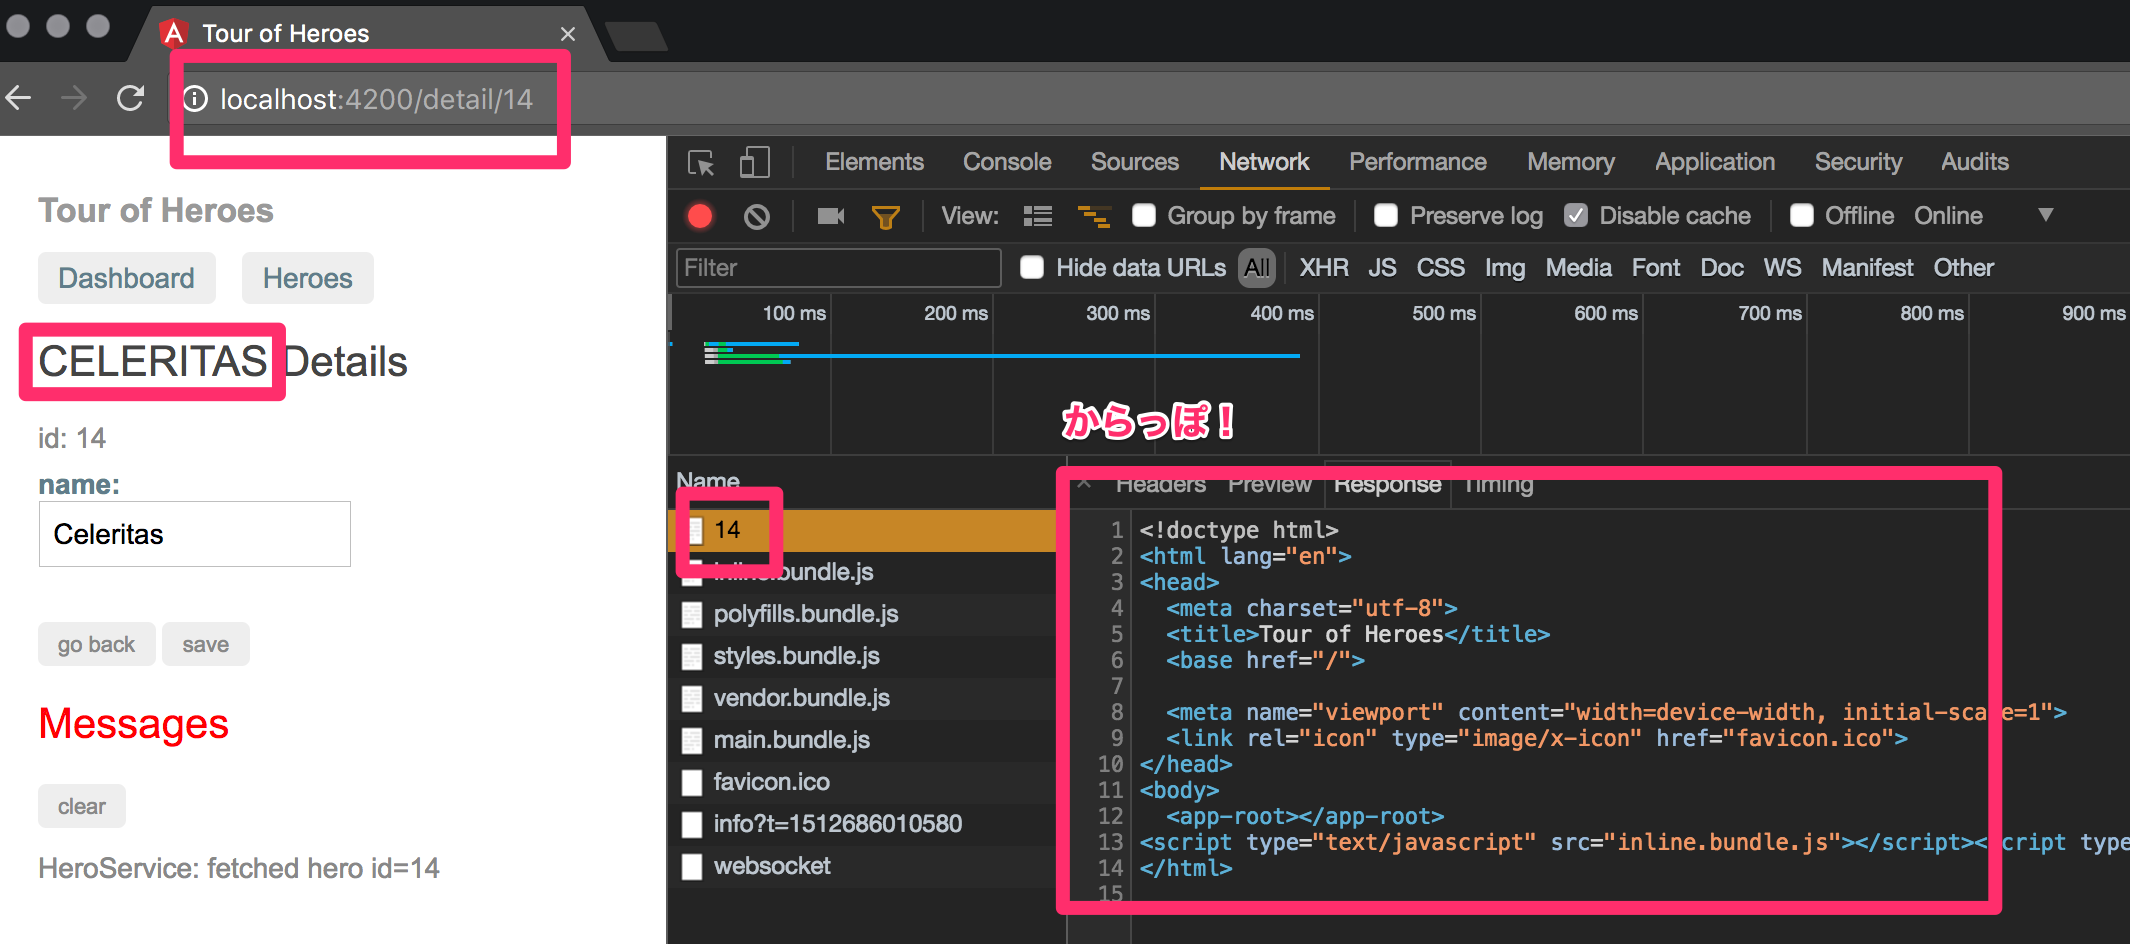
Task: Open the Elements panel tab
Action: [874, 162]
